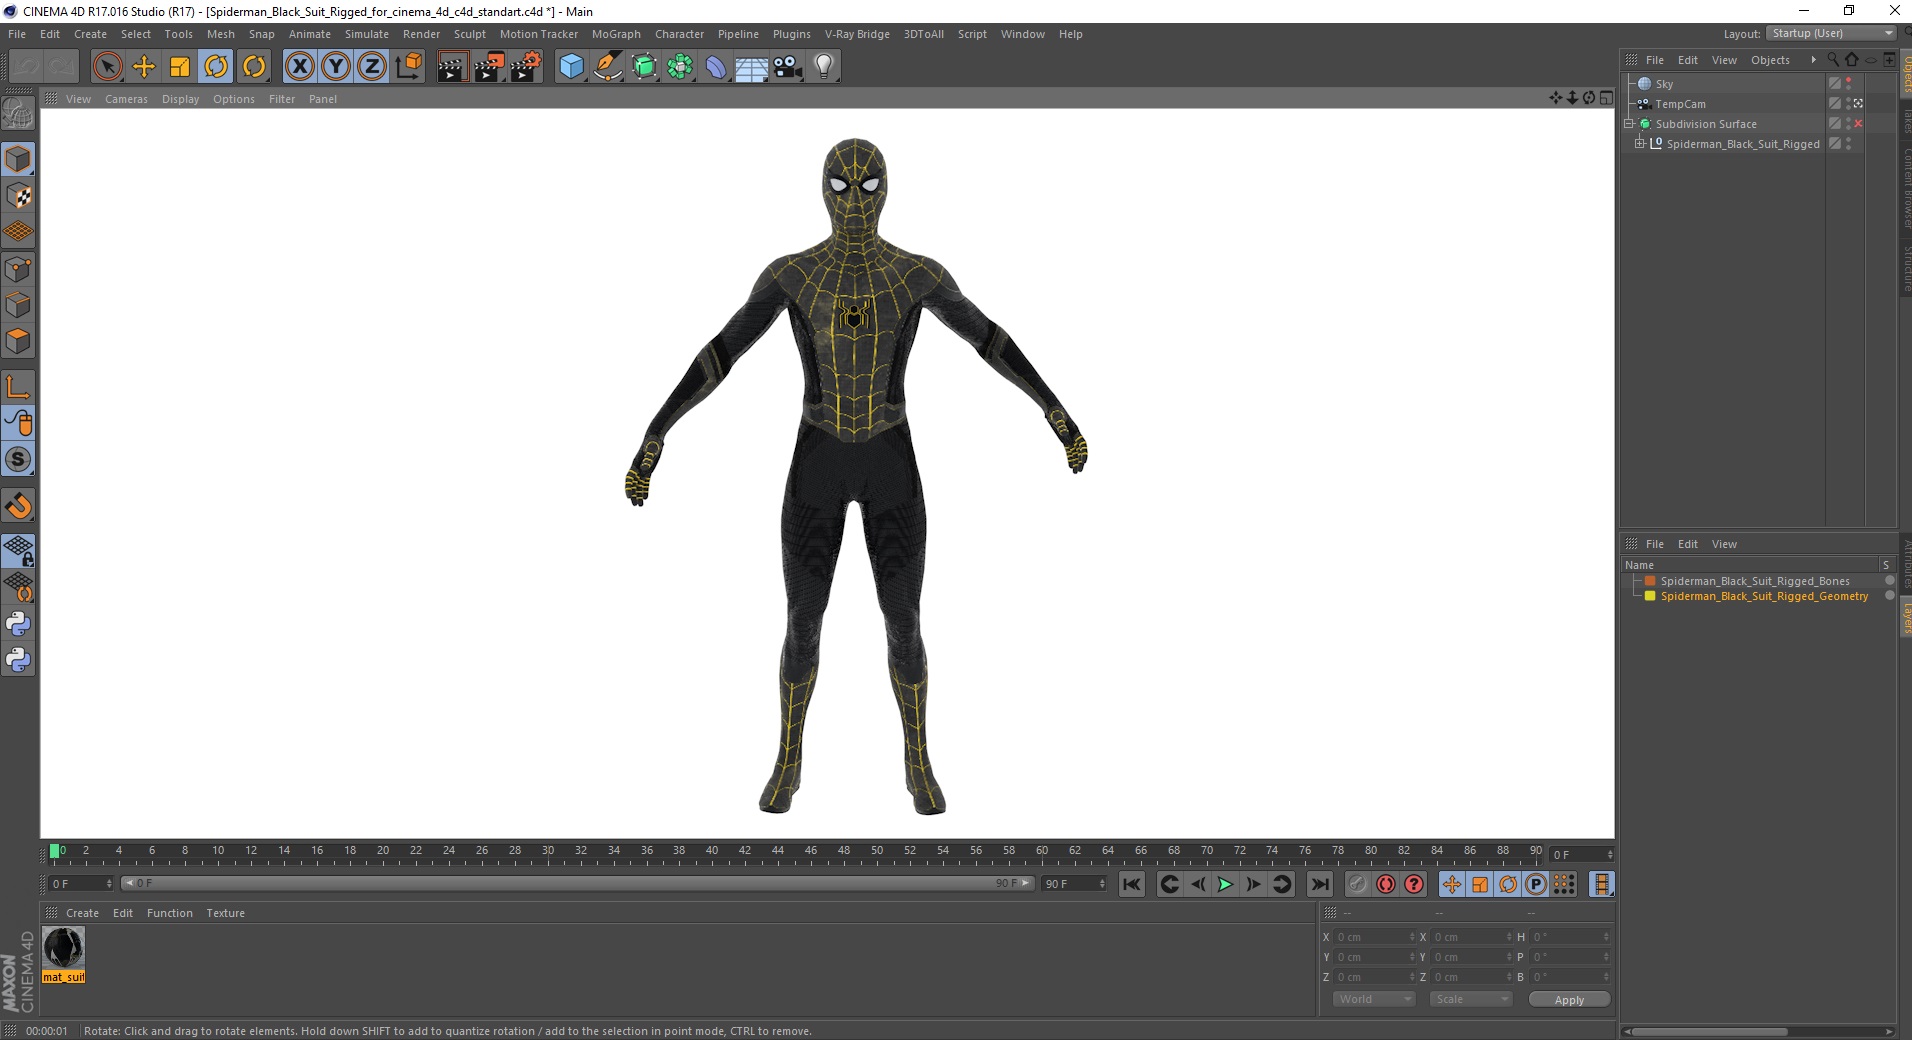Activate the Move tool
The image size is (1912, 1040).
point(144,67)
